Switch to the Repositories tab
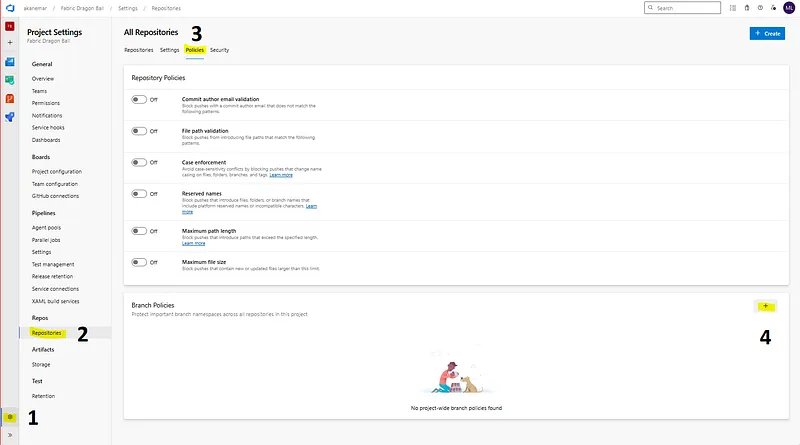800x445 pixels. pos(139,50)
